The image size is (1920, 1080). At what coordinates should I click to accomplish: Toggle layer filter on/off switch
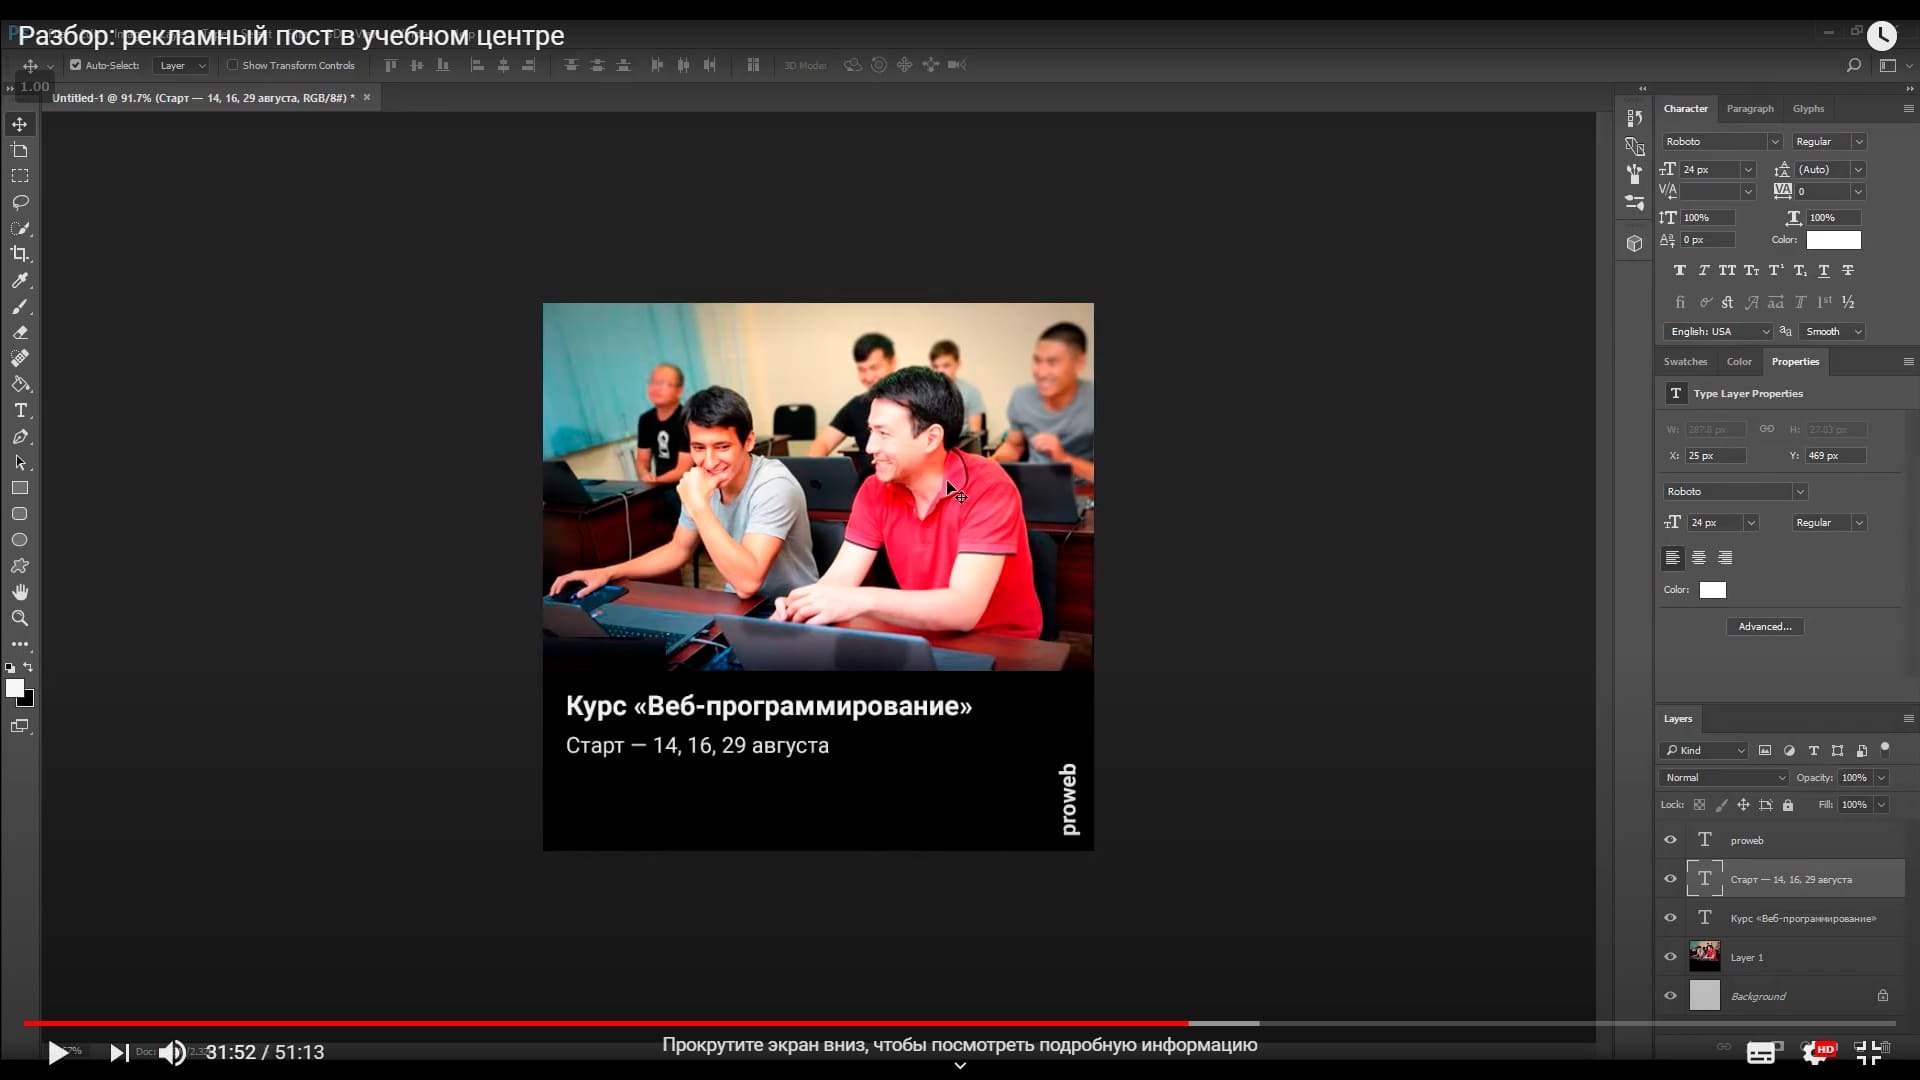click(x=1885, y=749)
